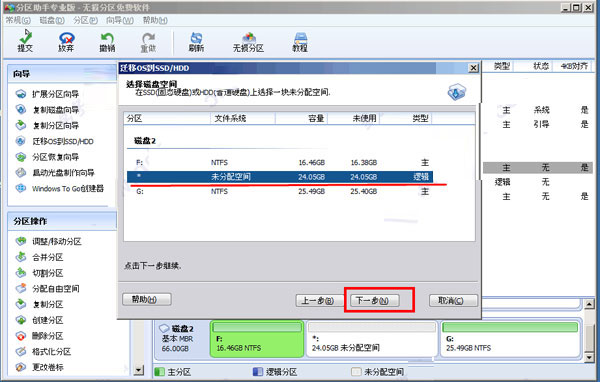
Task: Select the F: NTFS partition row
Action: 280,162
